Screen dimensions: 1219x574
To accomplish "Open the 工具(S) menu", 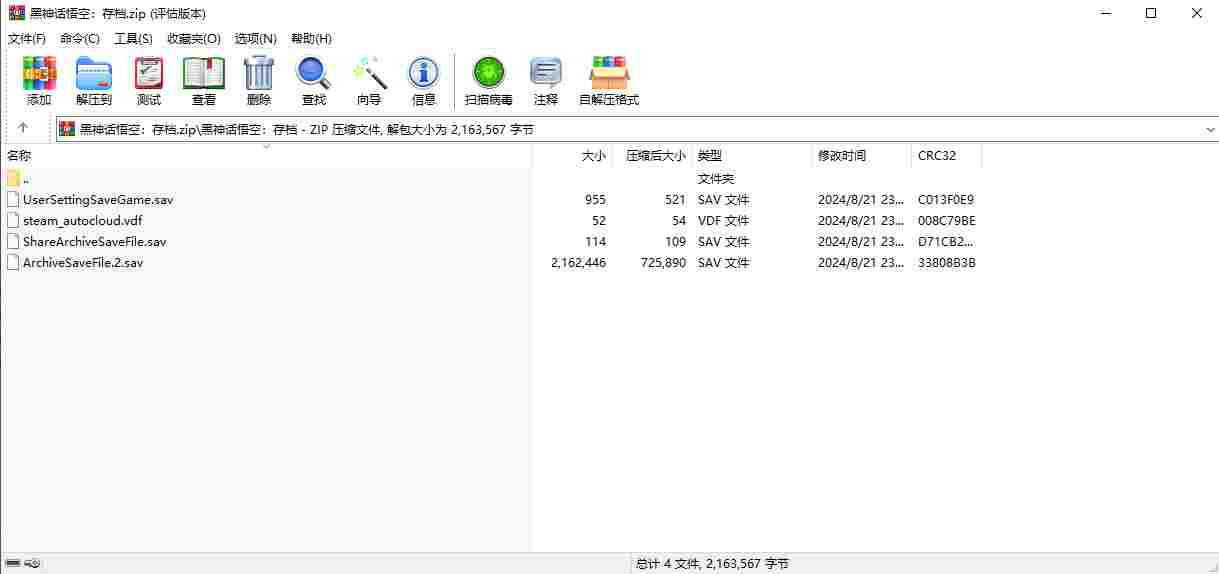I will pos(133,38).
